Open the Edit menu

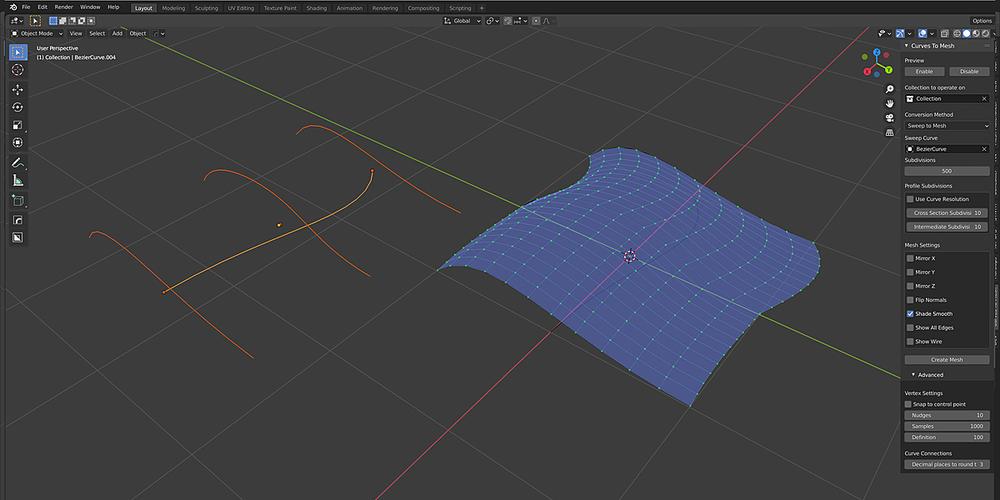(x=42, y=7)
